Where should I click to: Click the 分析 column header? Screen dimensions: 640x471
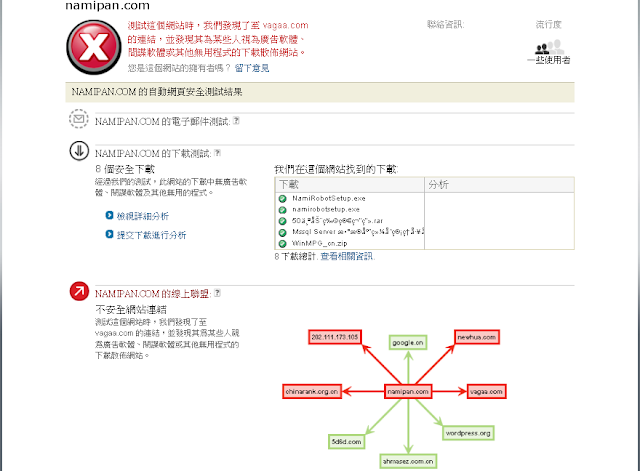(x=438, y=184)
